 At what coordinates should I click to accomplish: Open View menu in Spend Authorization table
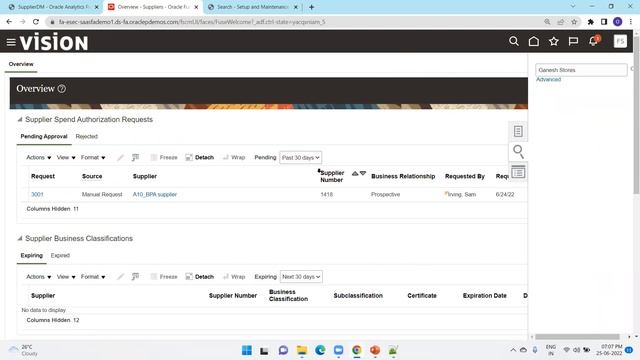pos(66,158)
